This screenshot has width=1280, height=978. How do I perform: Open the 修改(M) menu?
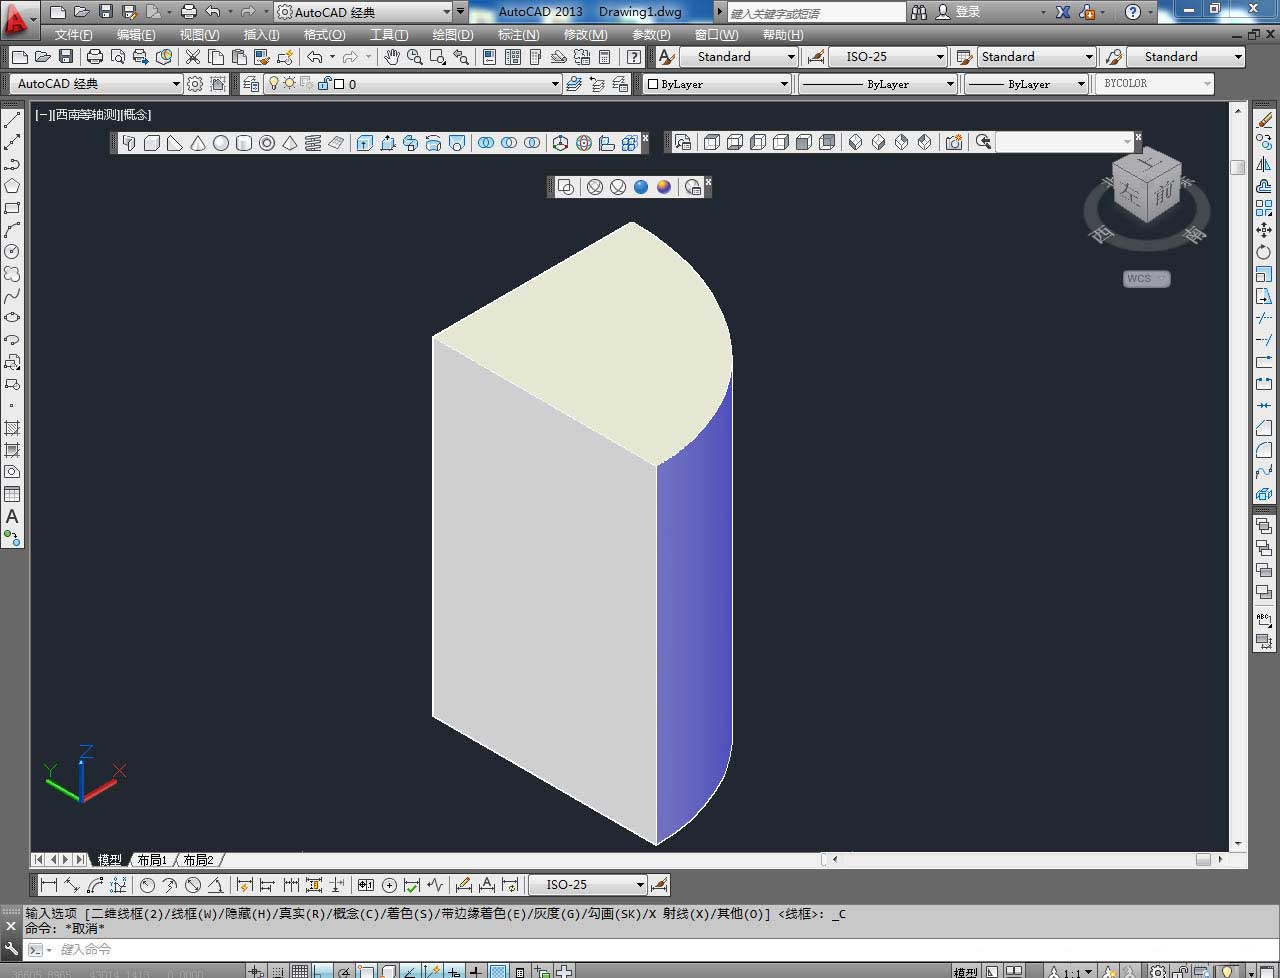tap(585, 35)
